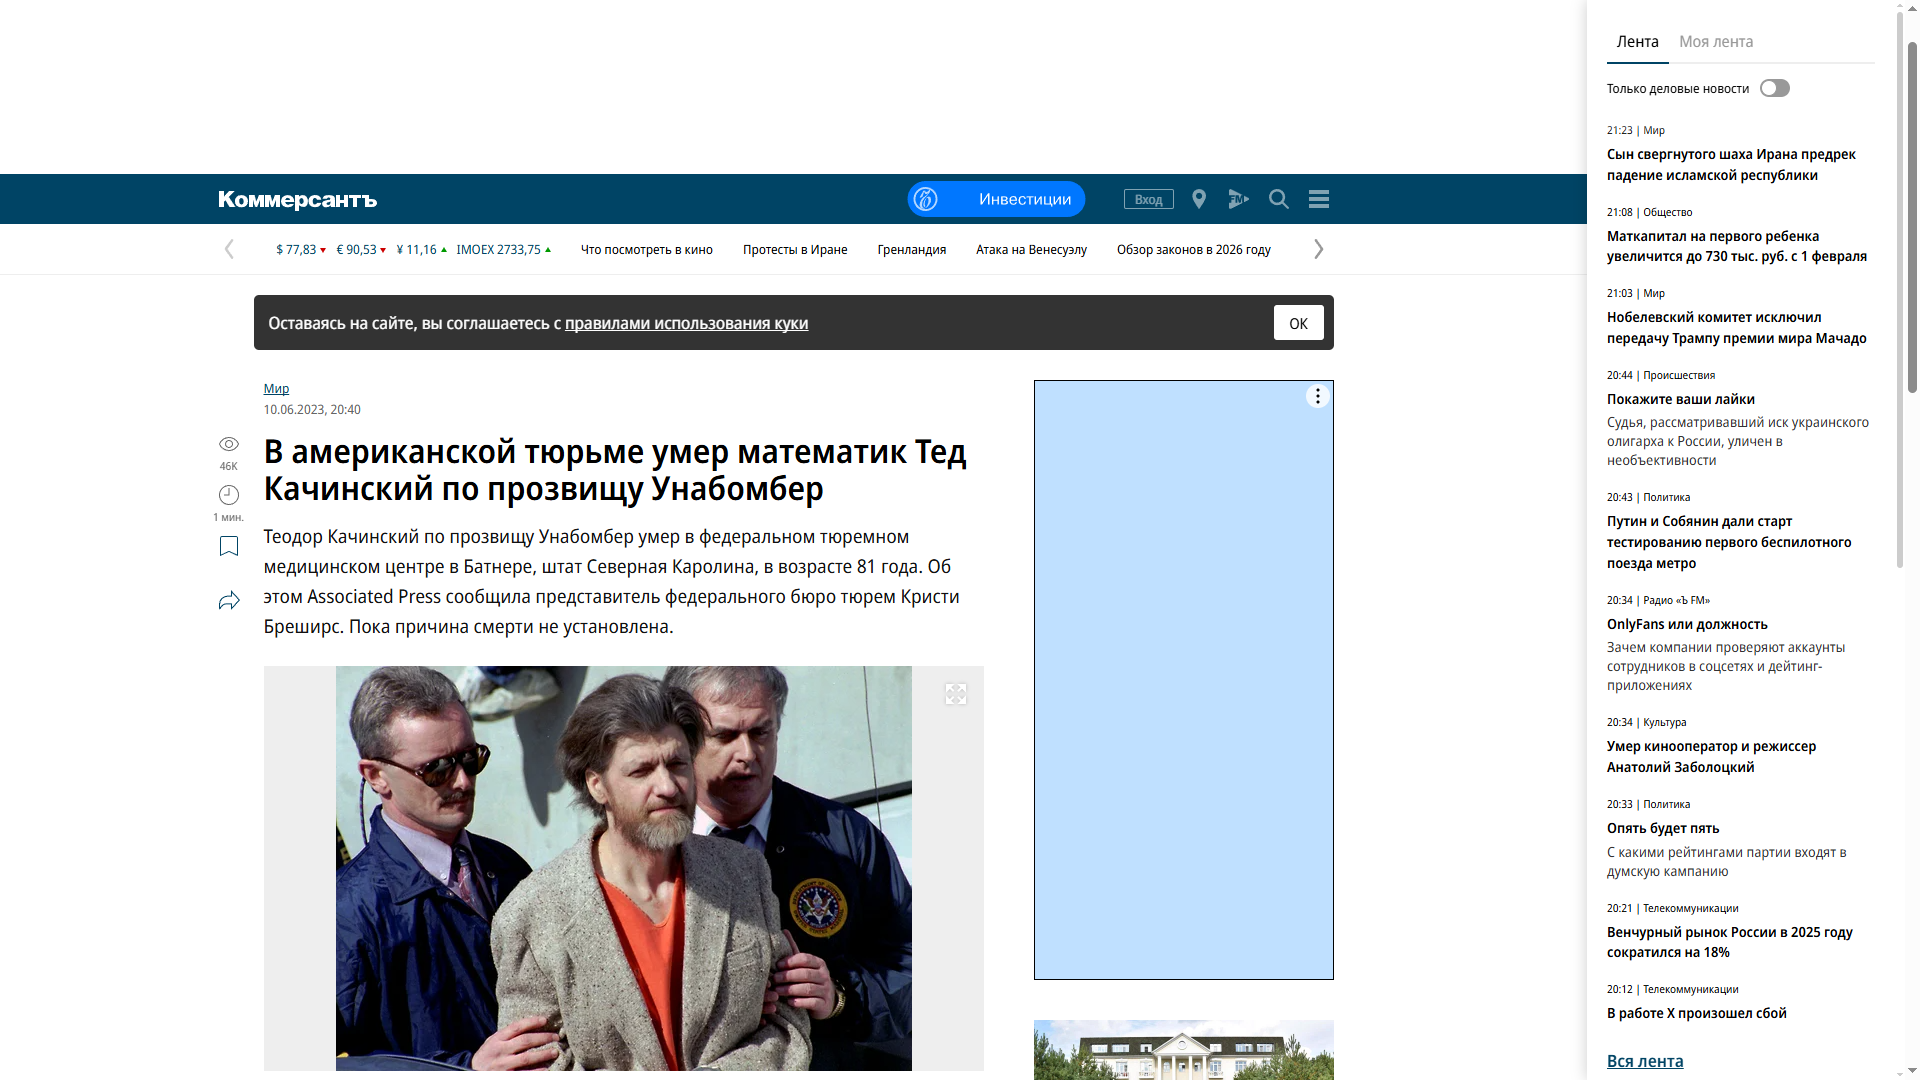Open the search magnifier icon

[1278, 199]
